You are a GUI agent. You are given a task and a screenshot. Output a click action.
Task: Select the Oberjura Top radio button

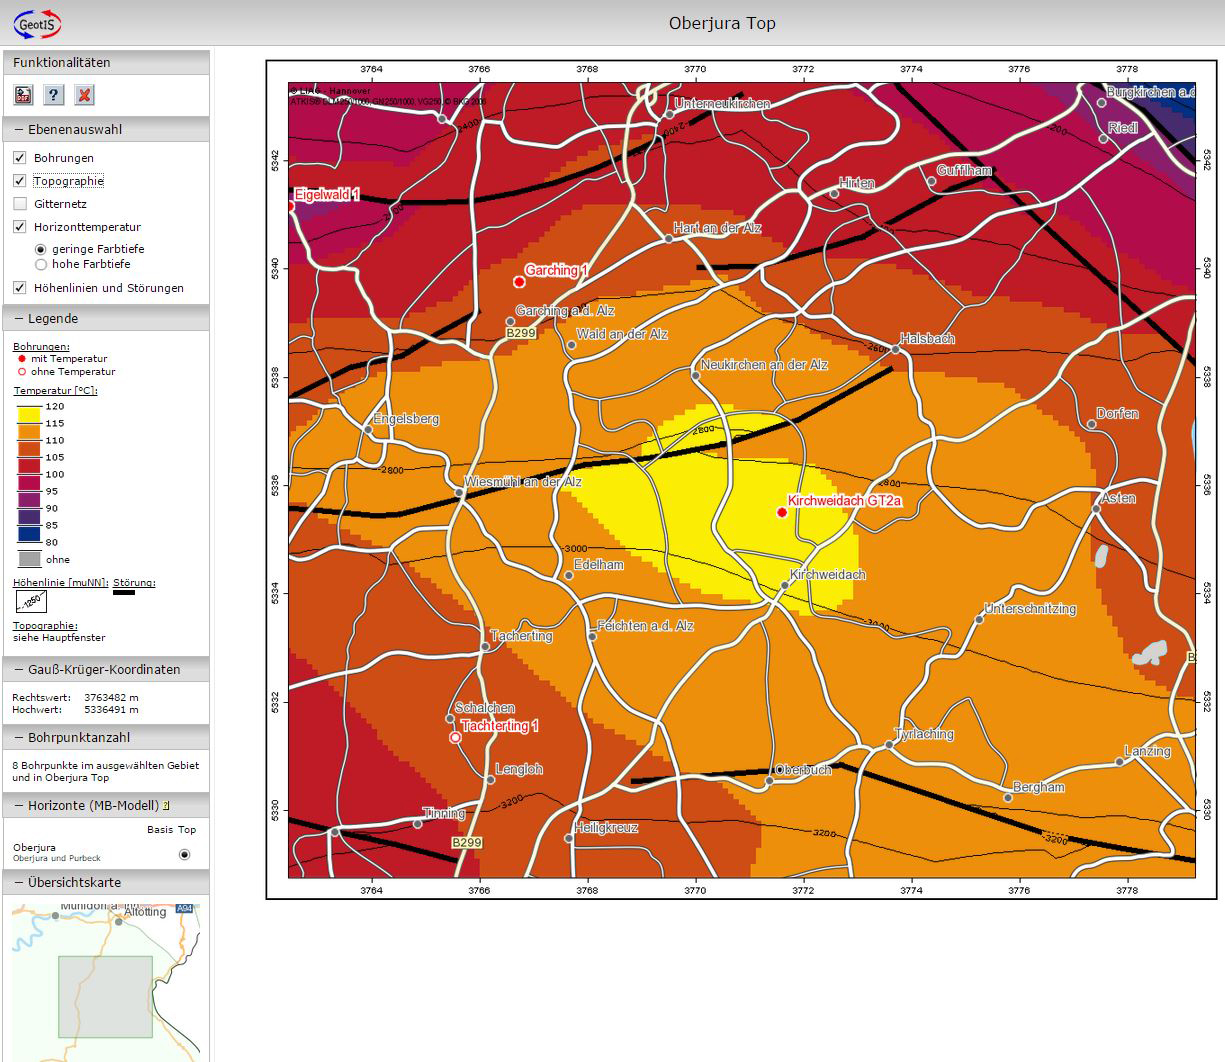coord(184,854)
